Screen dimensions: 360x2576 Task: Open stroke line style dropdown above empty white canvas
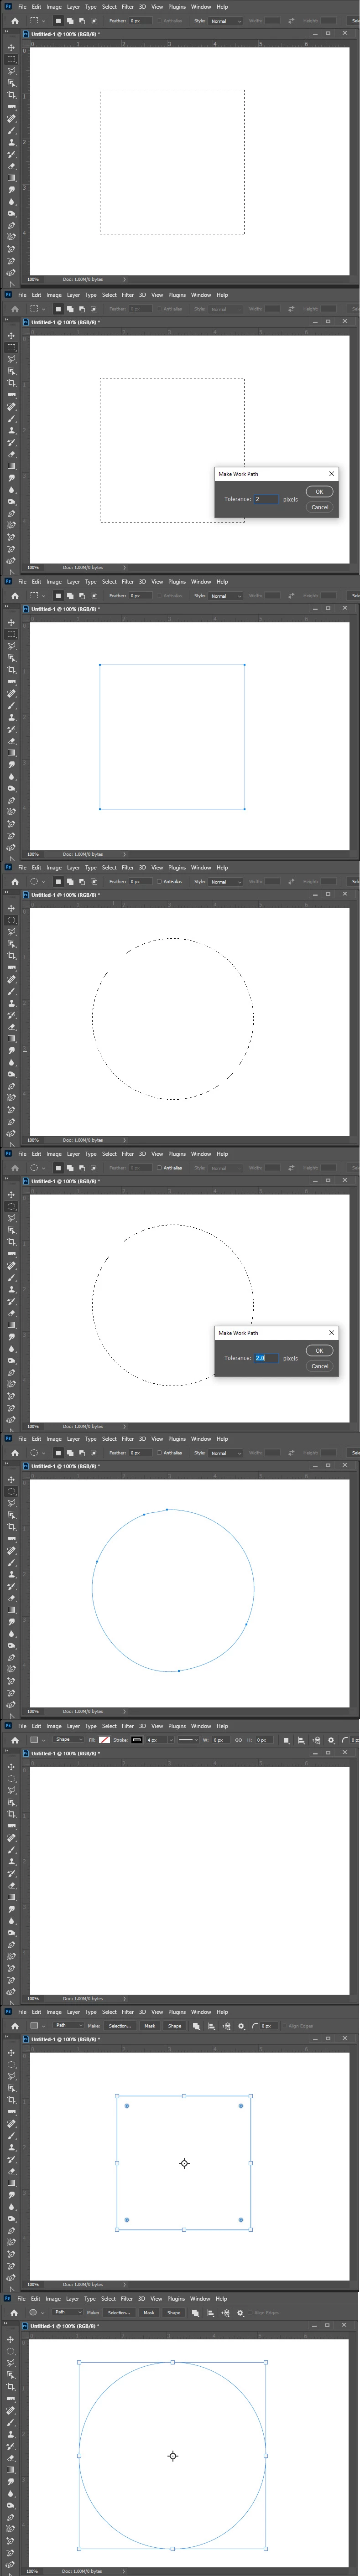point(190,1740)
